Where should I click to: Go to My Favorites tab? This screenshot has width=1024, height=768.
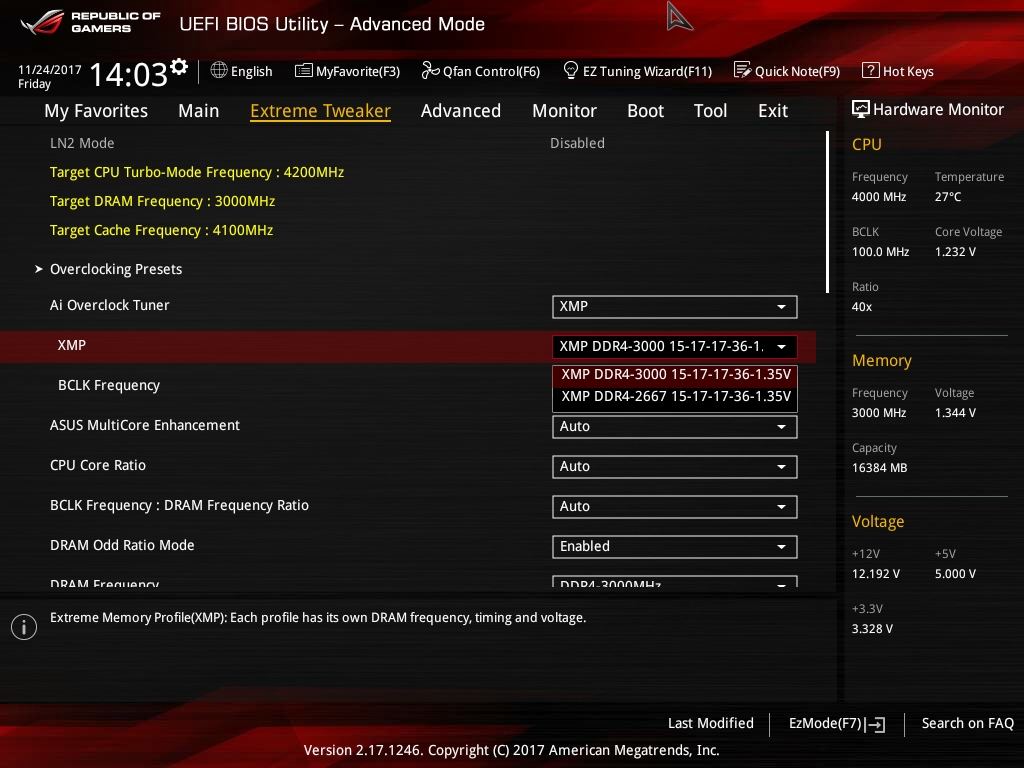[x=96, y=111]
